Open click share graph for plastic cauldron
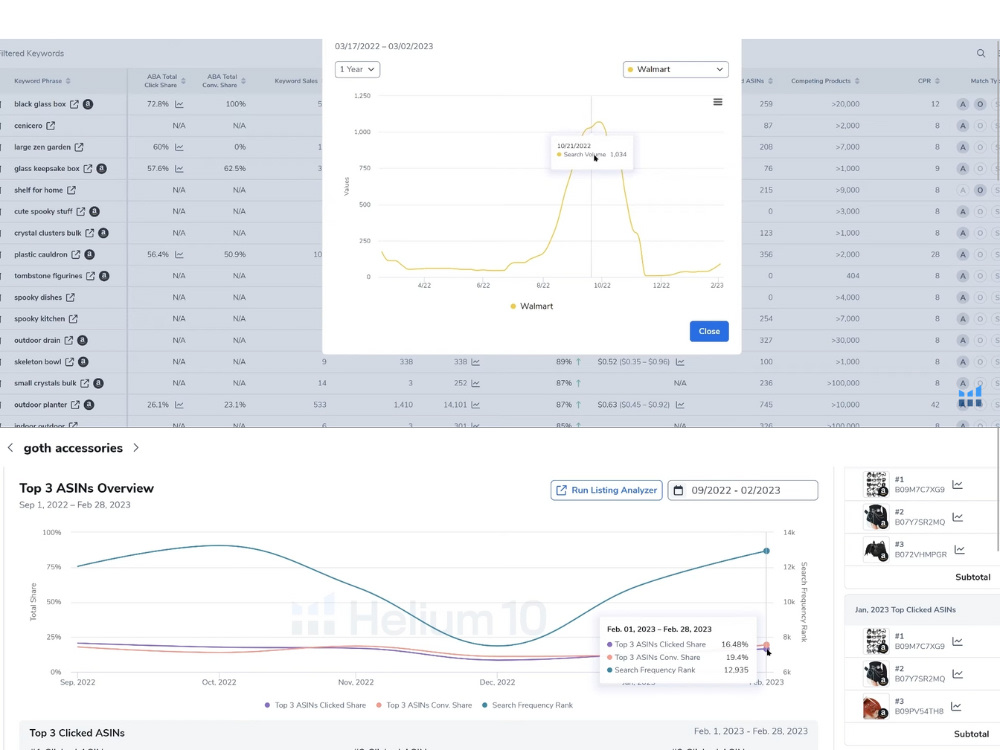 coord(179,254)
